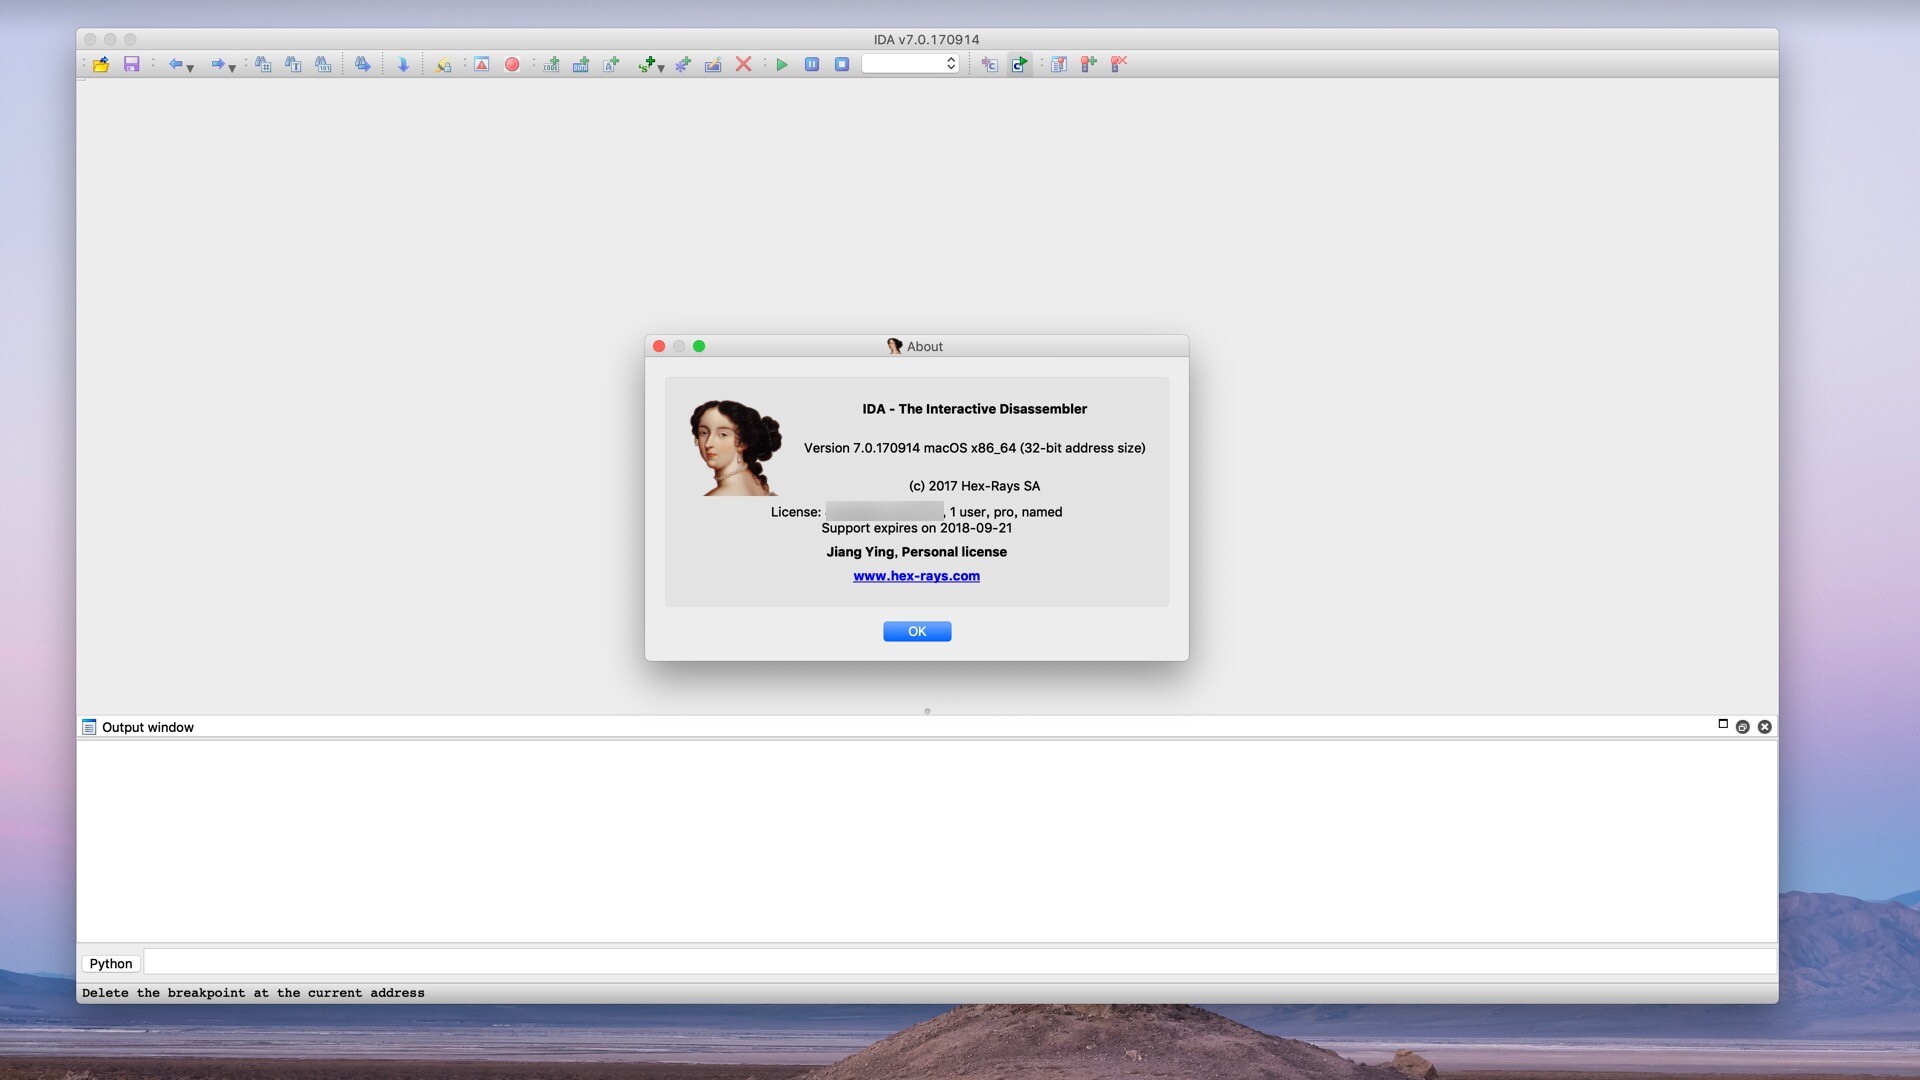The width and height of the screenshot is (1920, 1080).
Task: Click 'Jiang Ying, Personal license' text
Action: tap(917, 552)
